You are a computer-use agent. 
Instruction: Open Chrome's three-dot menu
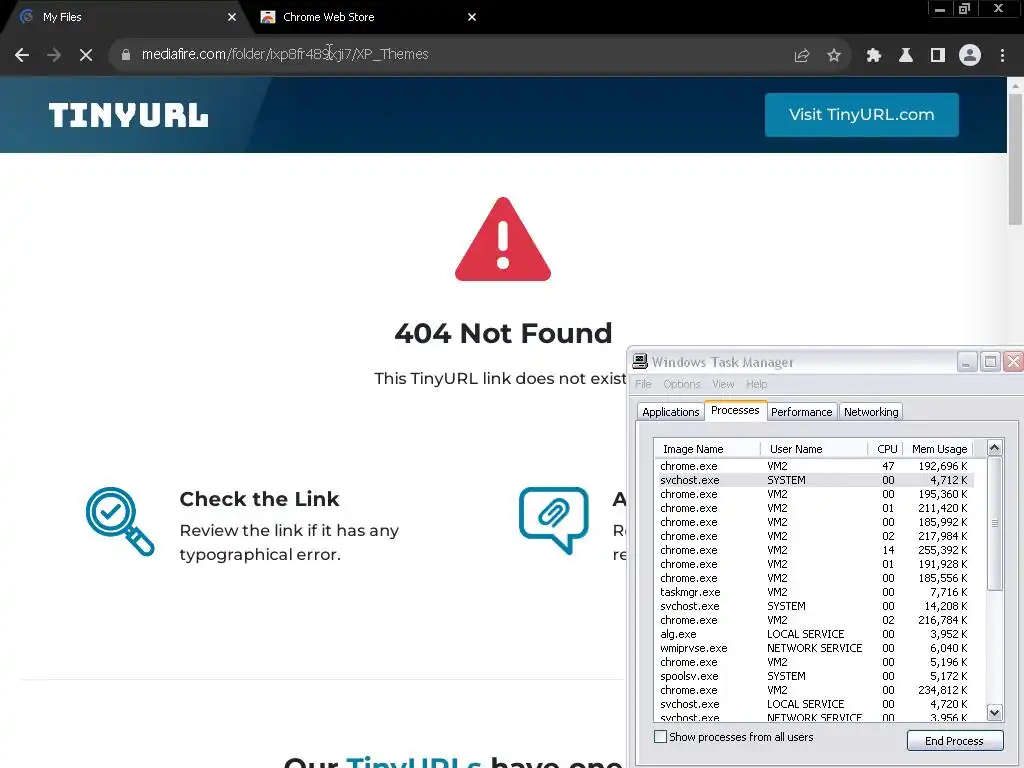click(x=1002, y=56)
